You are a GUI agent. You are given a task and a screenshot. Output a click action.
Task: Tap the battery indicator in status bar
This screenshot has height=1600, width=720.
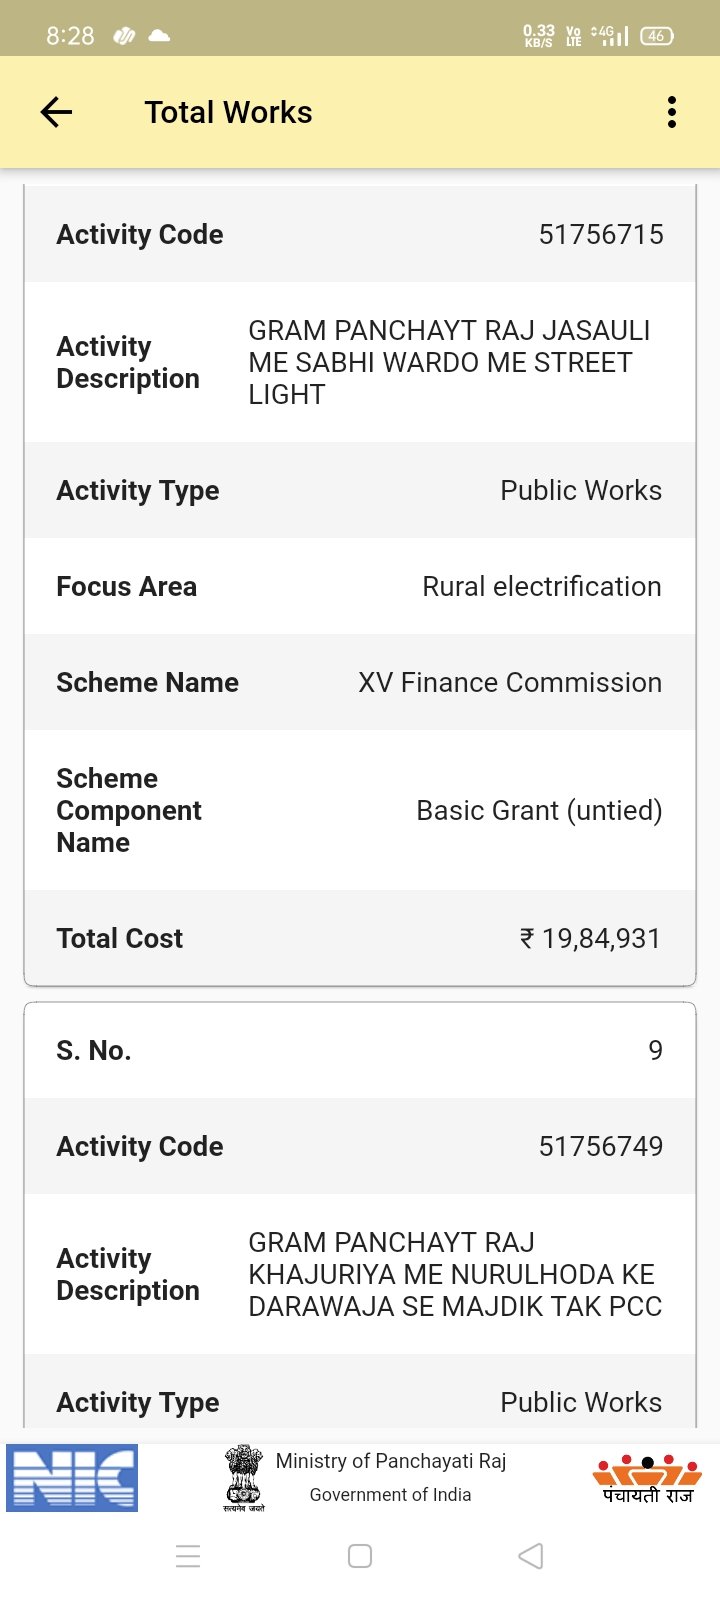pos(656,36)
